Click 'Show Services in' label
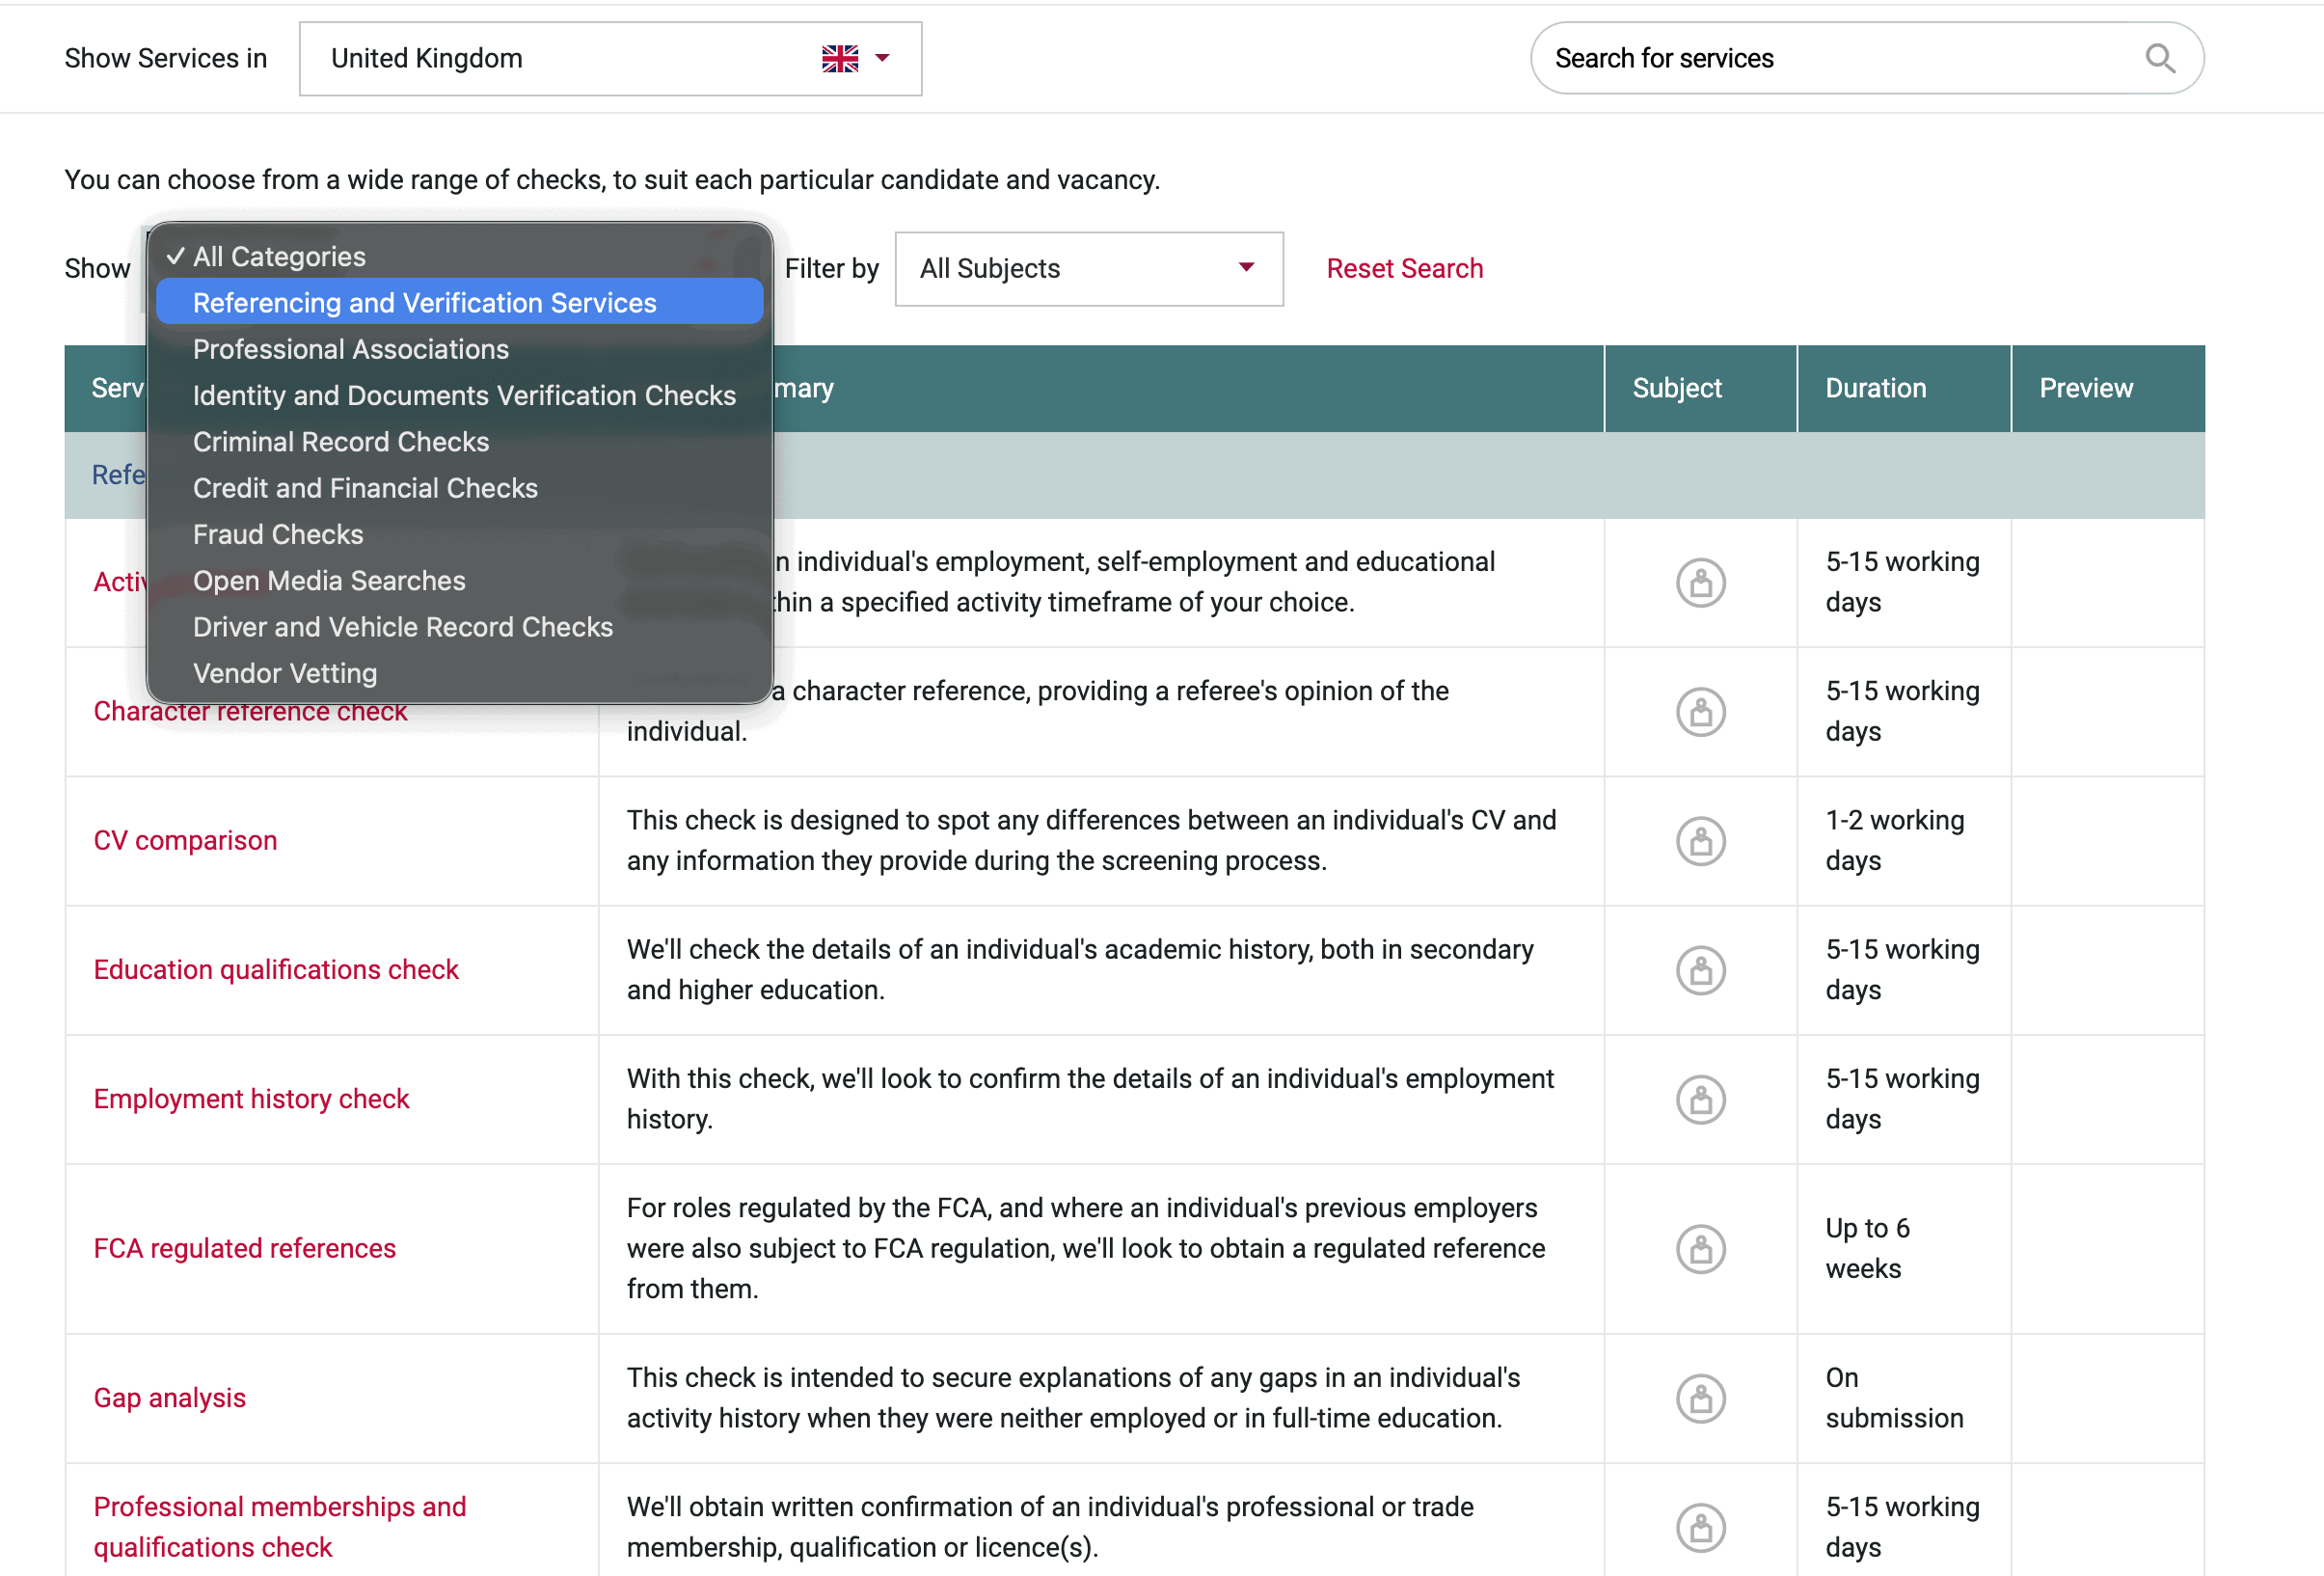 (x=166, y=59)
